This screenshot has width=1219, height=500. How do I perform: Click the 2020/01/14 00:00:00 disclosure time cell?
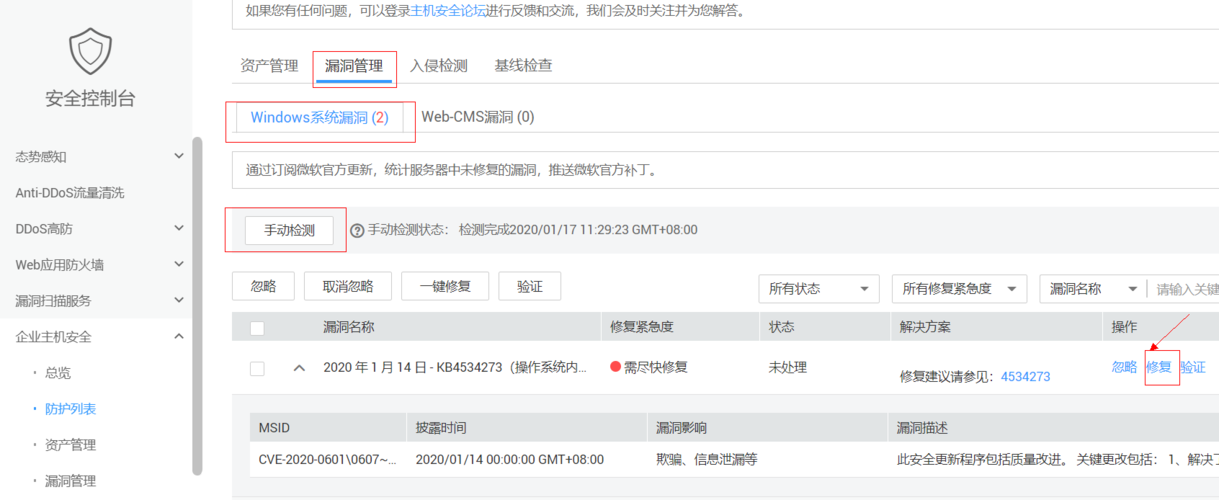tap(510, 459)
